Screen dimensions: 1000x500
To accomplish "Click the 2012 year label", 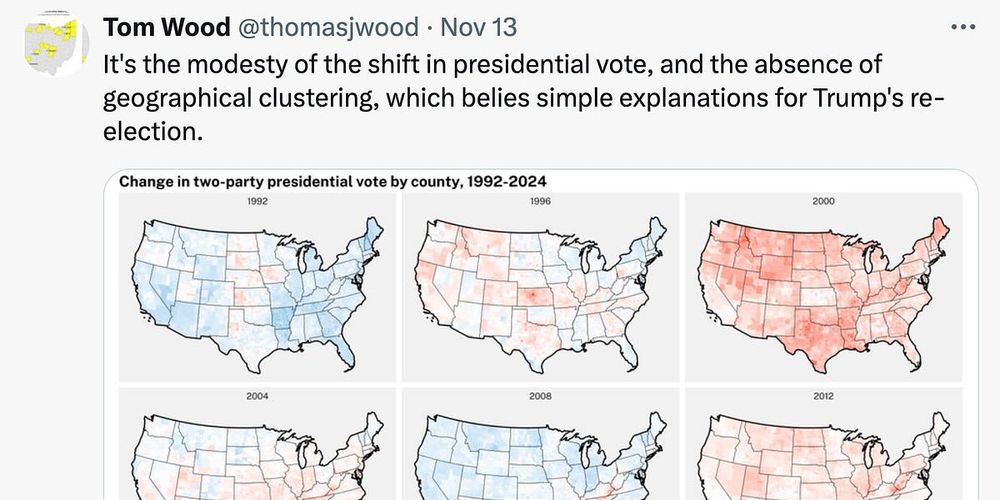I will pos(823,396).
